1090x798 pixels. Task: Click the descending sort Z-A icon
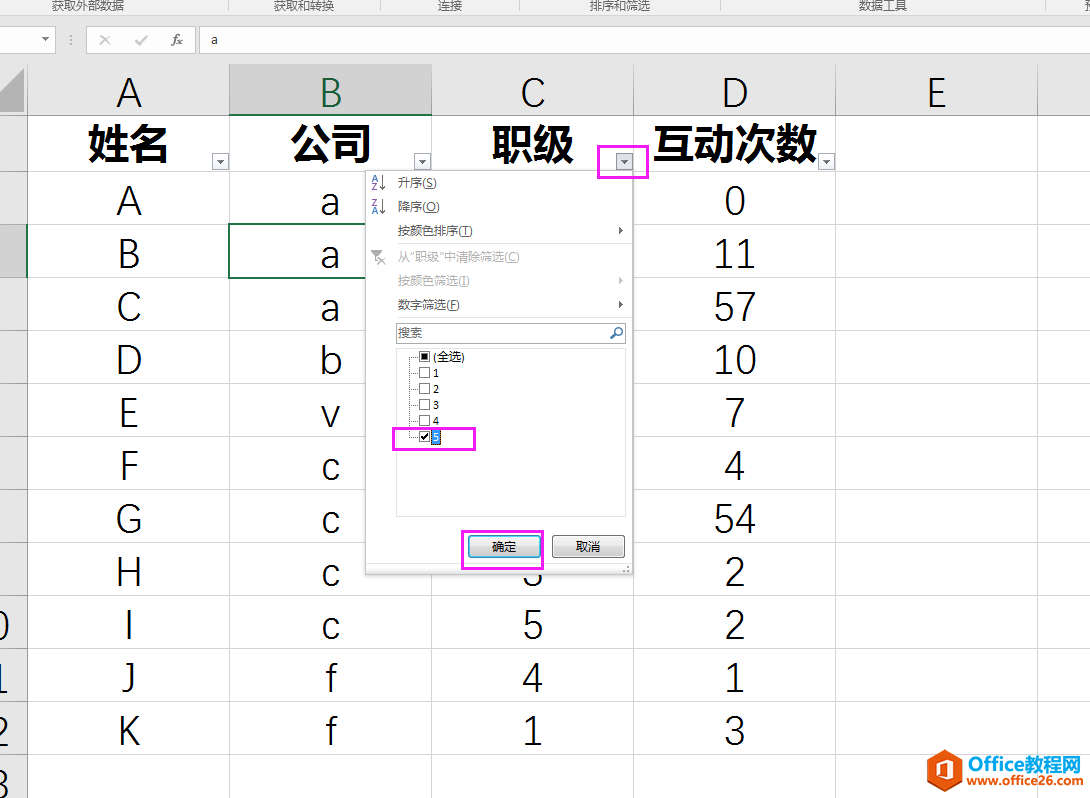378,206
